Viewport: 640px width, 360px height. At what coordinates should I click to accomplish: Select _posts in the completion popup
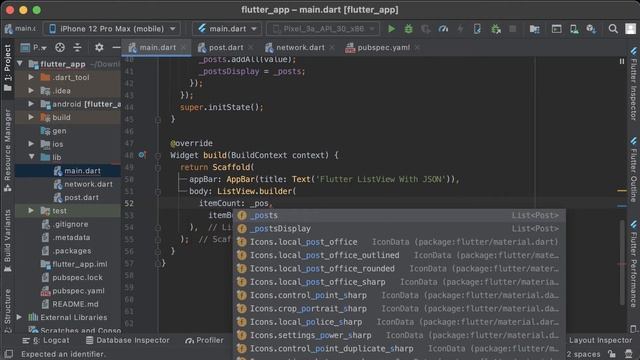[x=399, y=215]
